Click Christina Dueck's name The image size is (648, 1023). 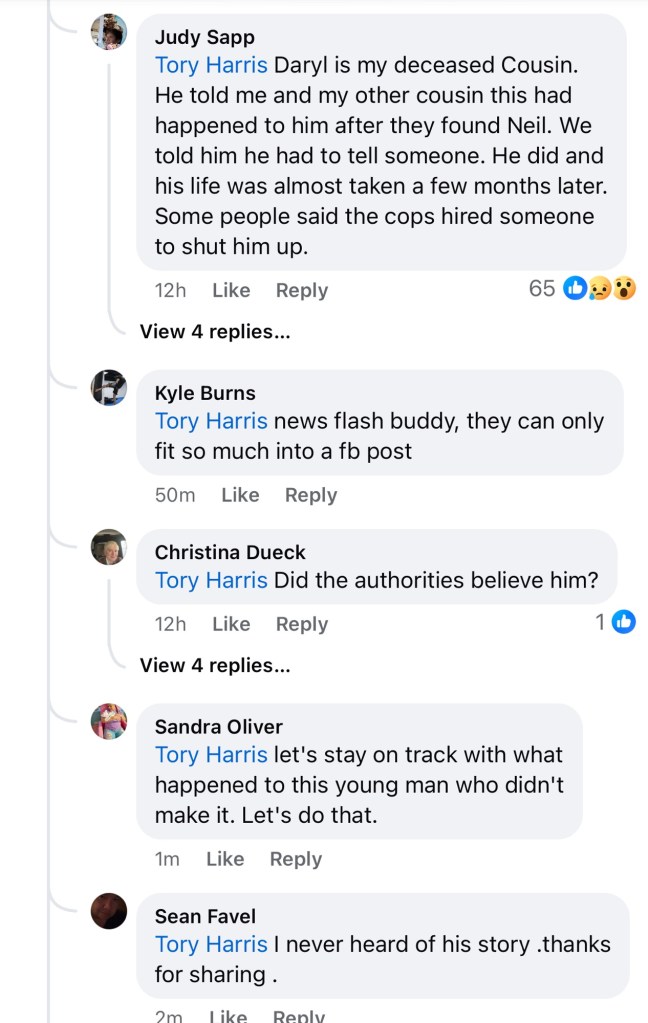pyautogui.click(x=230, y=552)
